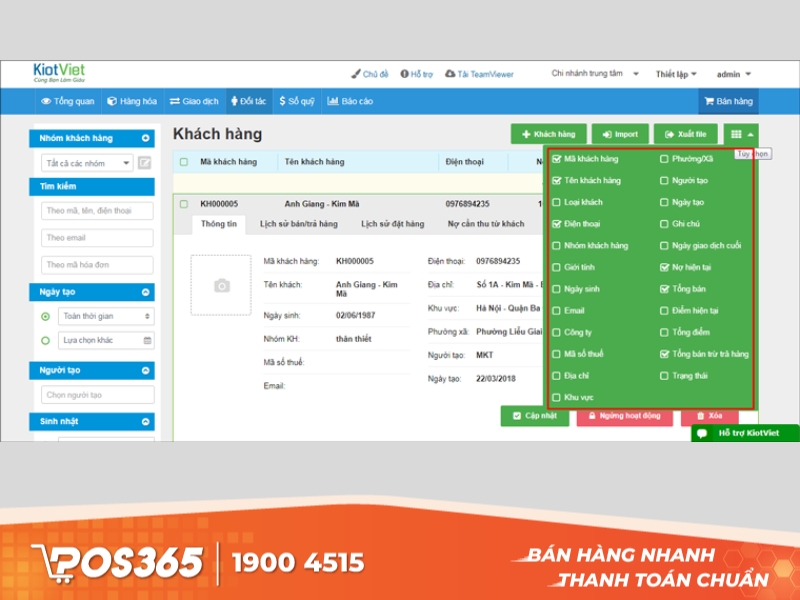Screen dimensions: 800x600
Task: Click Tải TeamViewer download link
Action: pyautogui.click(x=478, y=74)
